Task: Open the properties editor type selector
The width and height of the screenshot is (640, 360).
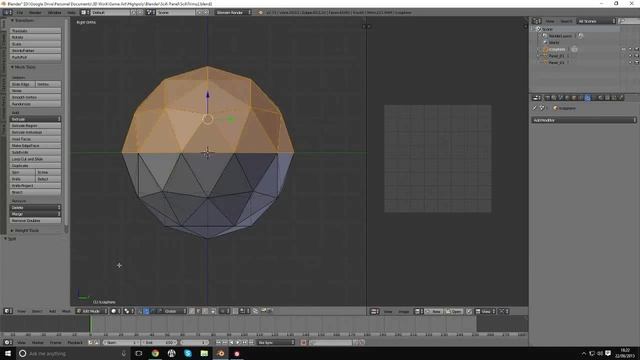Action: coord(536,98)
